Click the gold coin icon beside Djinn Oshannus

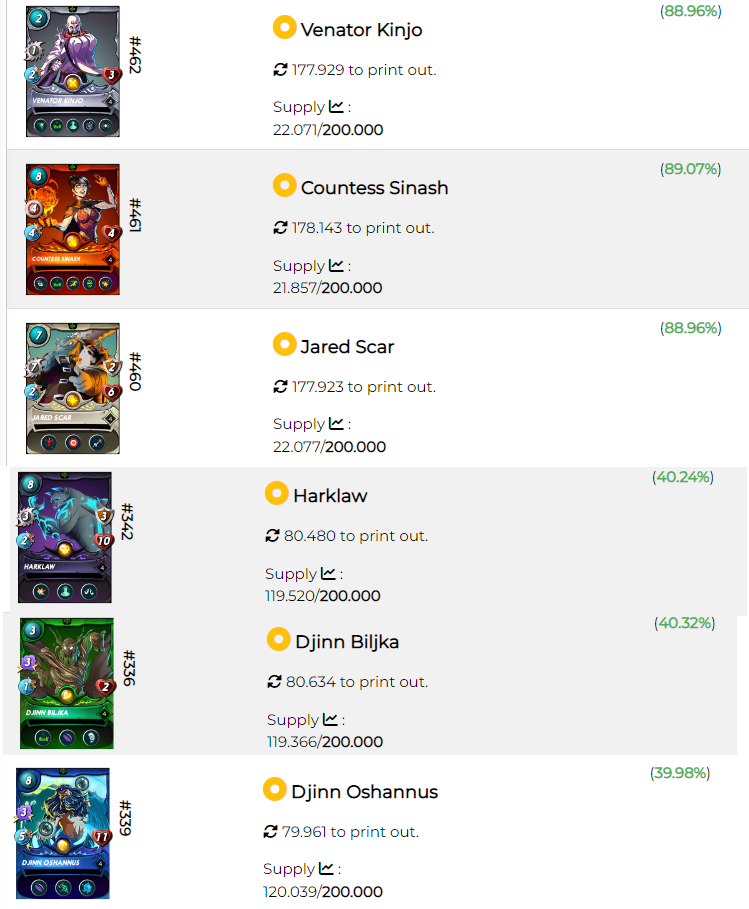click(275, 789)
